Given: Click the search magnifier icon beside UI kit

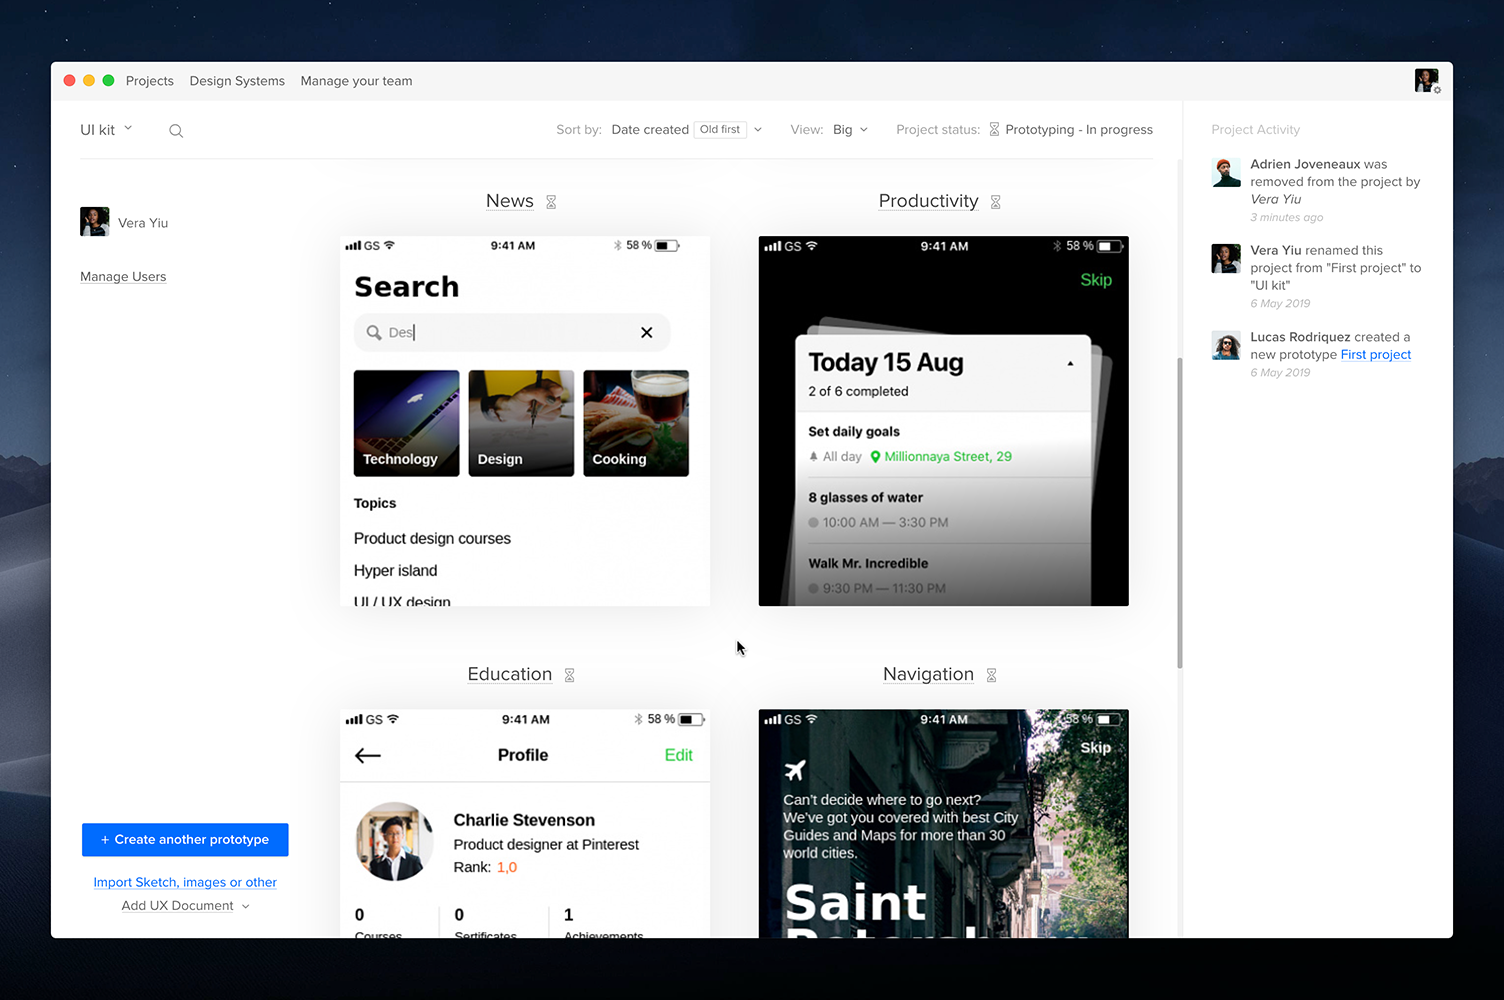Looking at the screenshot, I should click(x=176, y=131).
